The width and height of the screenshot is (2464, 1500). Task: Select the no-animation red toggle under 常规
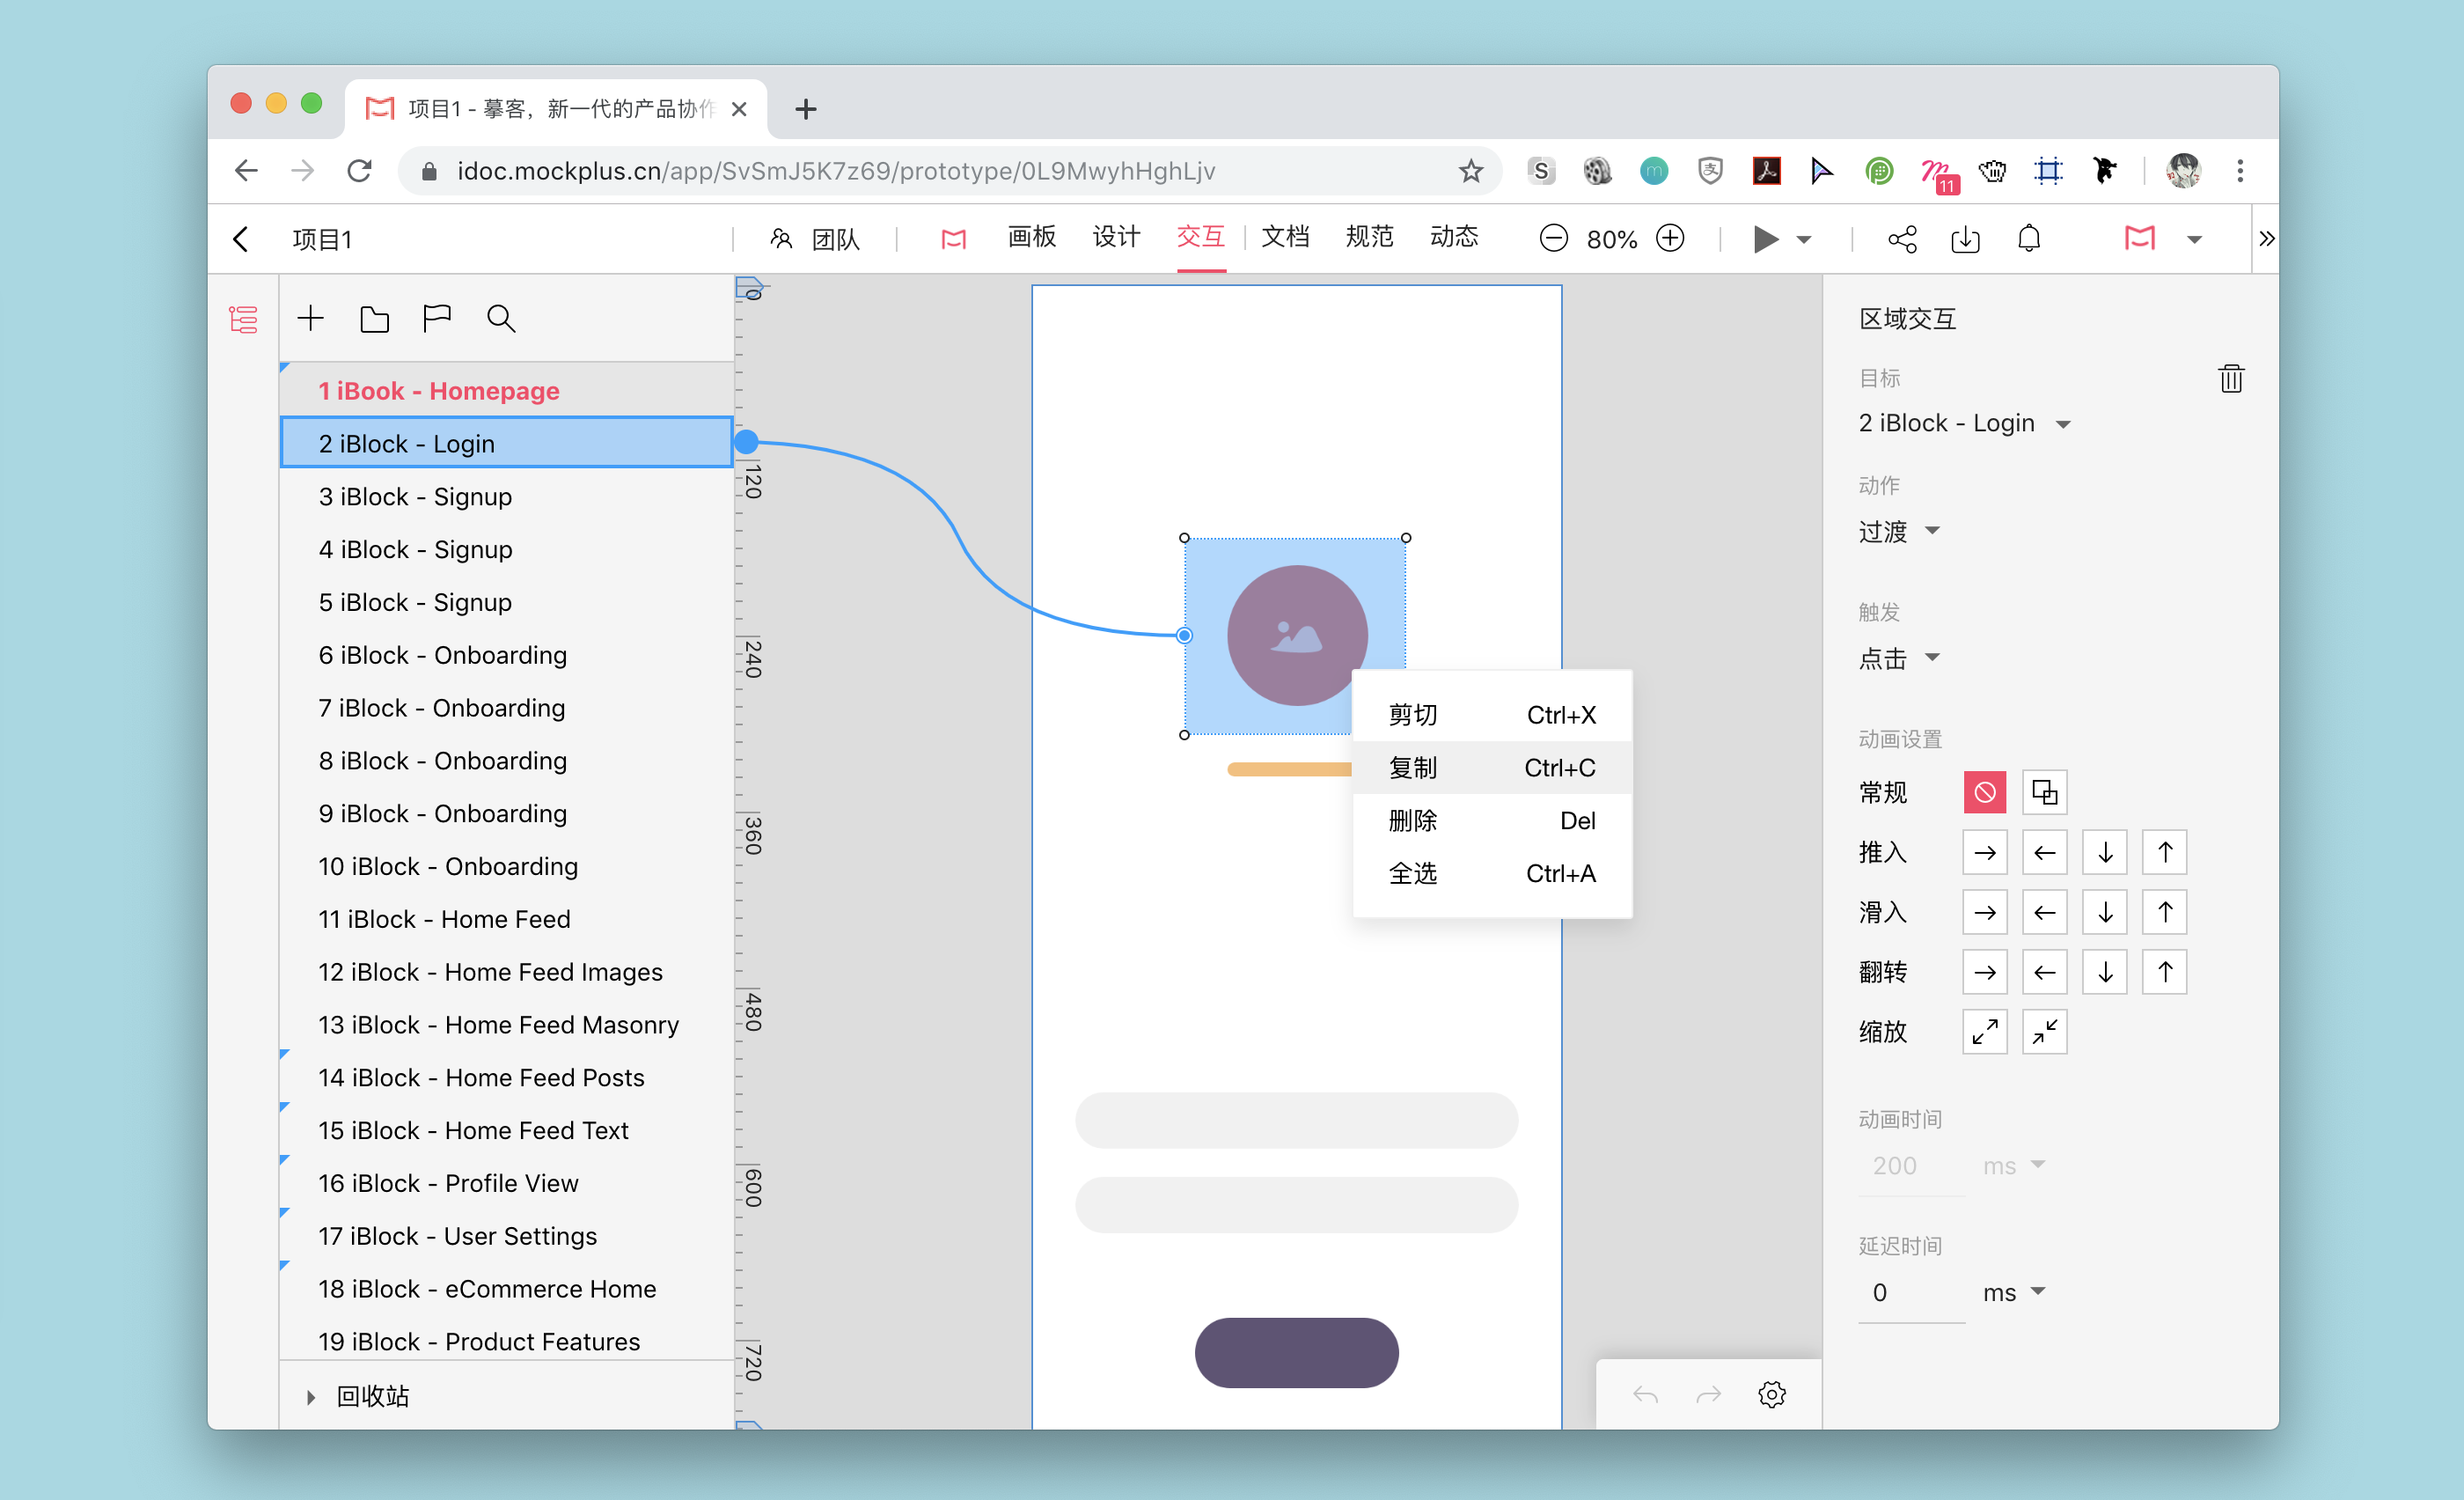pyautogui.click(x=1984, y=792)
